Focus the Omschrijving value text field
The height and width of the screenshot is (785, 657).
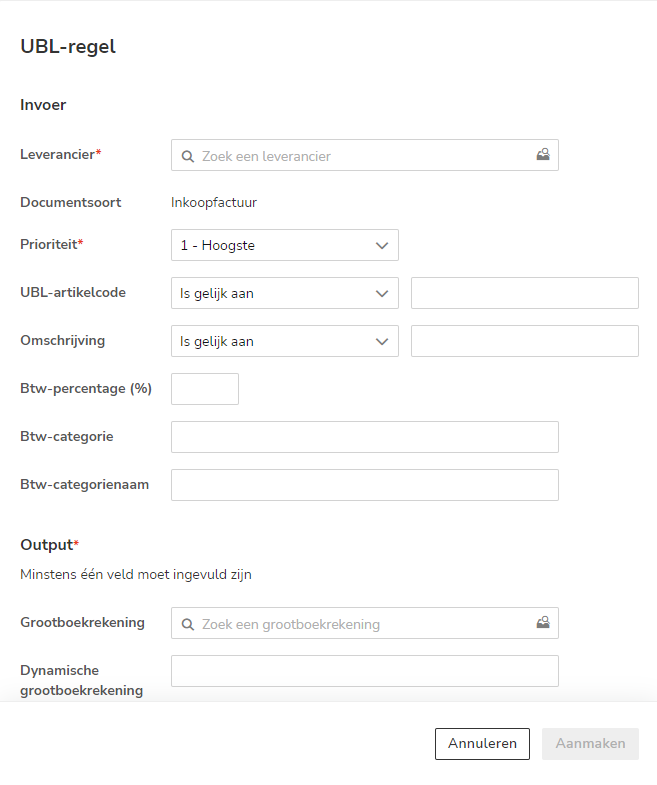pyautogui.click(x=524, y=341)
